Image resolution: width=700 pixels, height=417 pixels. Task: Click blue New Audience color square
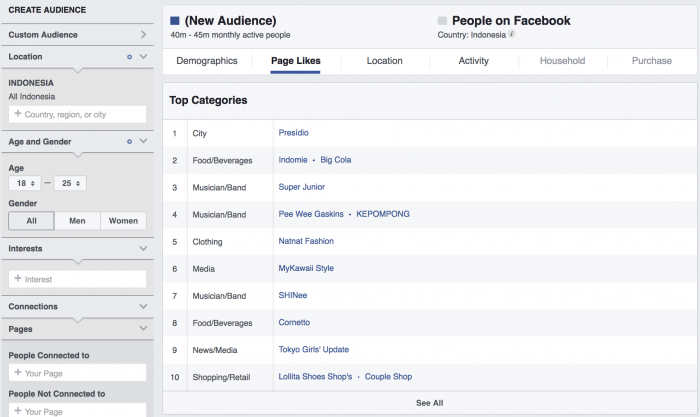[x=175, y=20]
